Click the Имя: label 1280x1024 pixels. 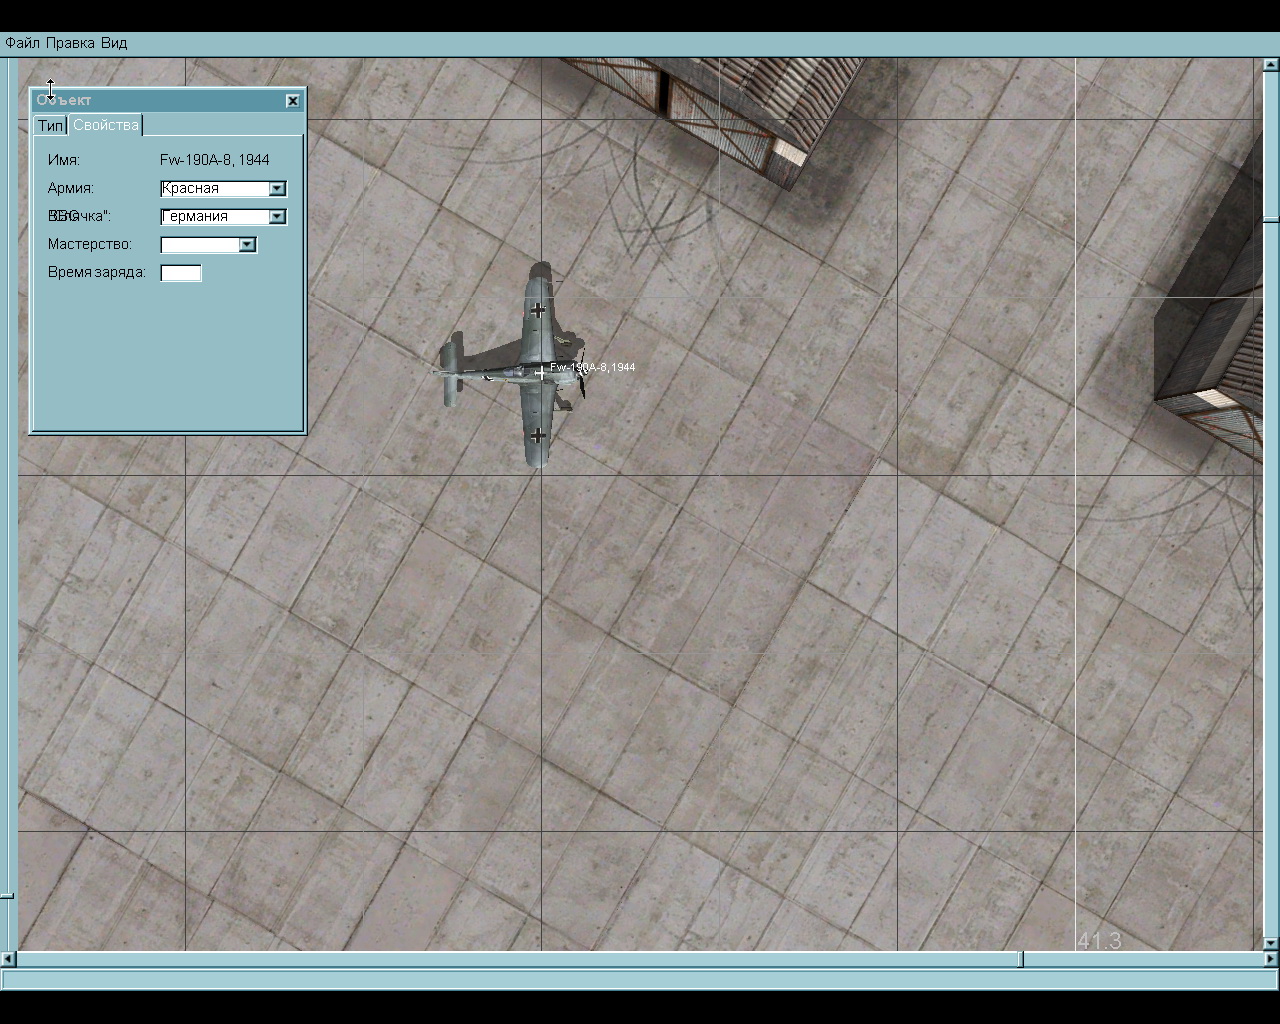[x=64, y=160]
